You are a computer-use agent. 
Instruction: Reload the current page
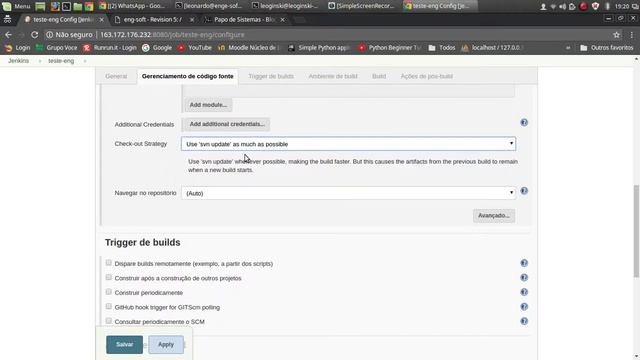[x=35, y=35]
